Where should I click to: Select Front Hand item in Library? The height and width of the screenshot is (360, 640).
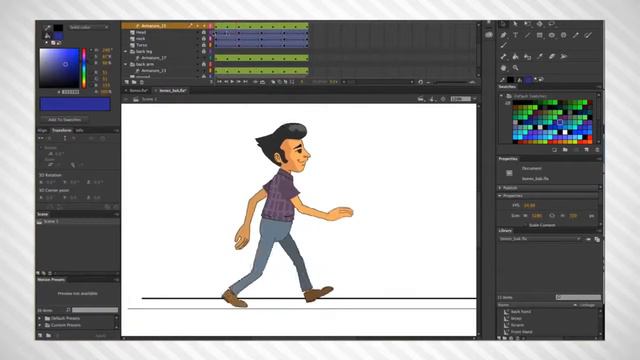click(522, 332)
